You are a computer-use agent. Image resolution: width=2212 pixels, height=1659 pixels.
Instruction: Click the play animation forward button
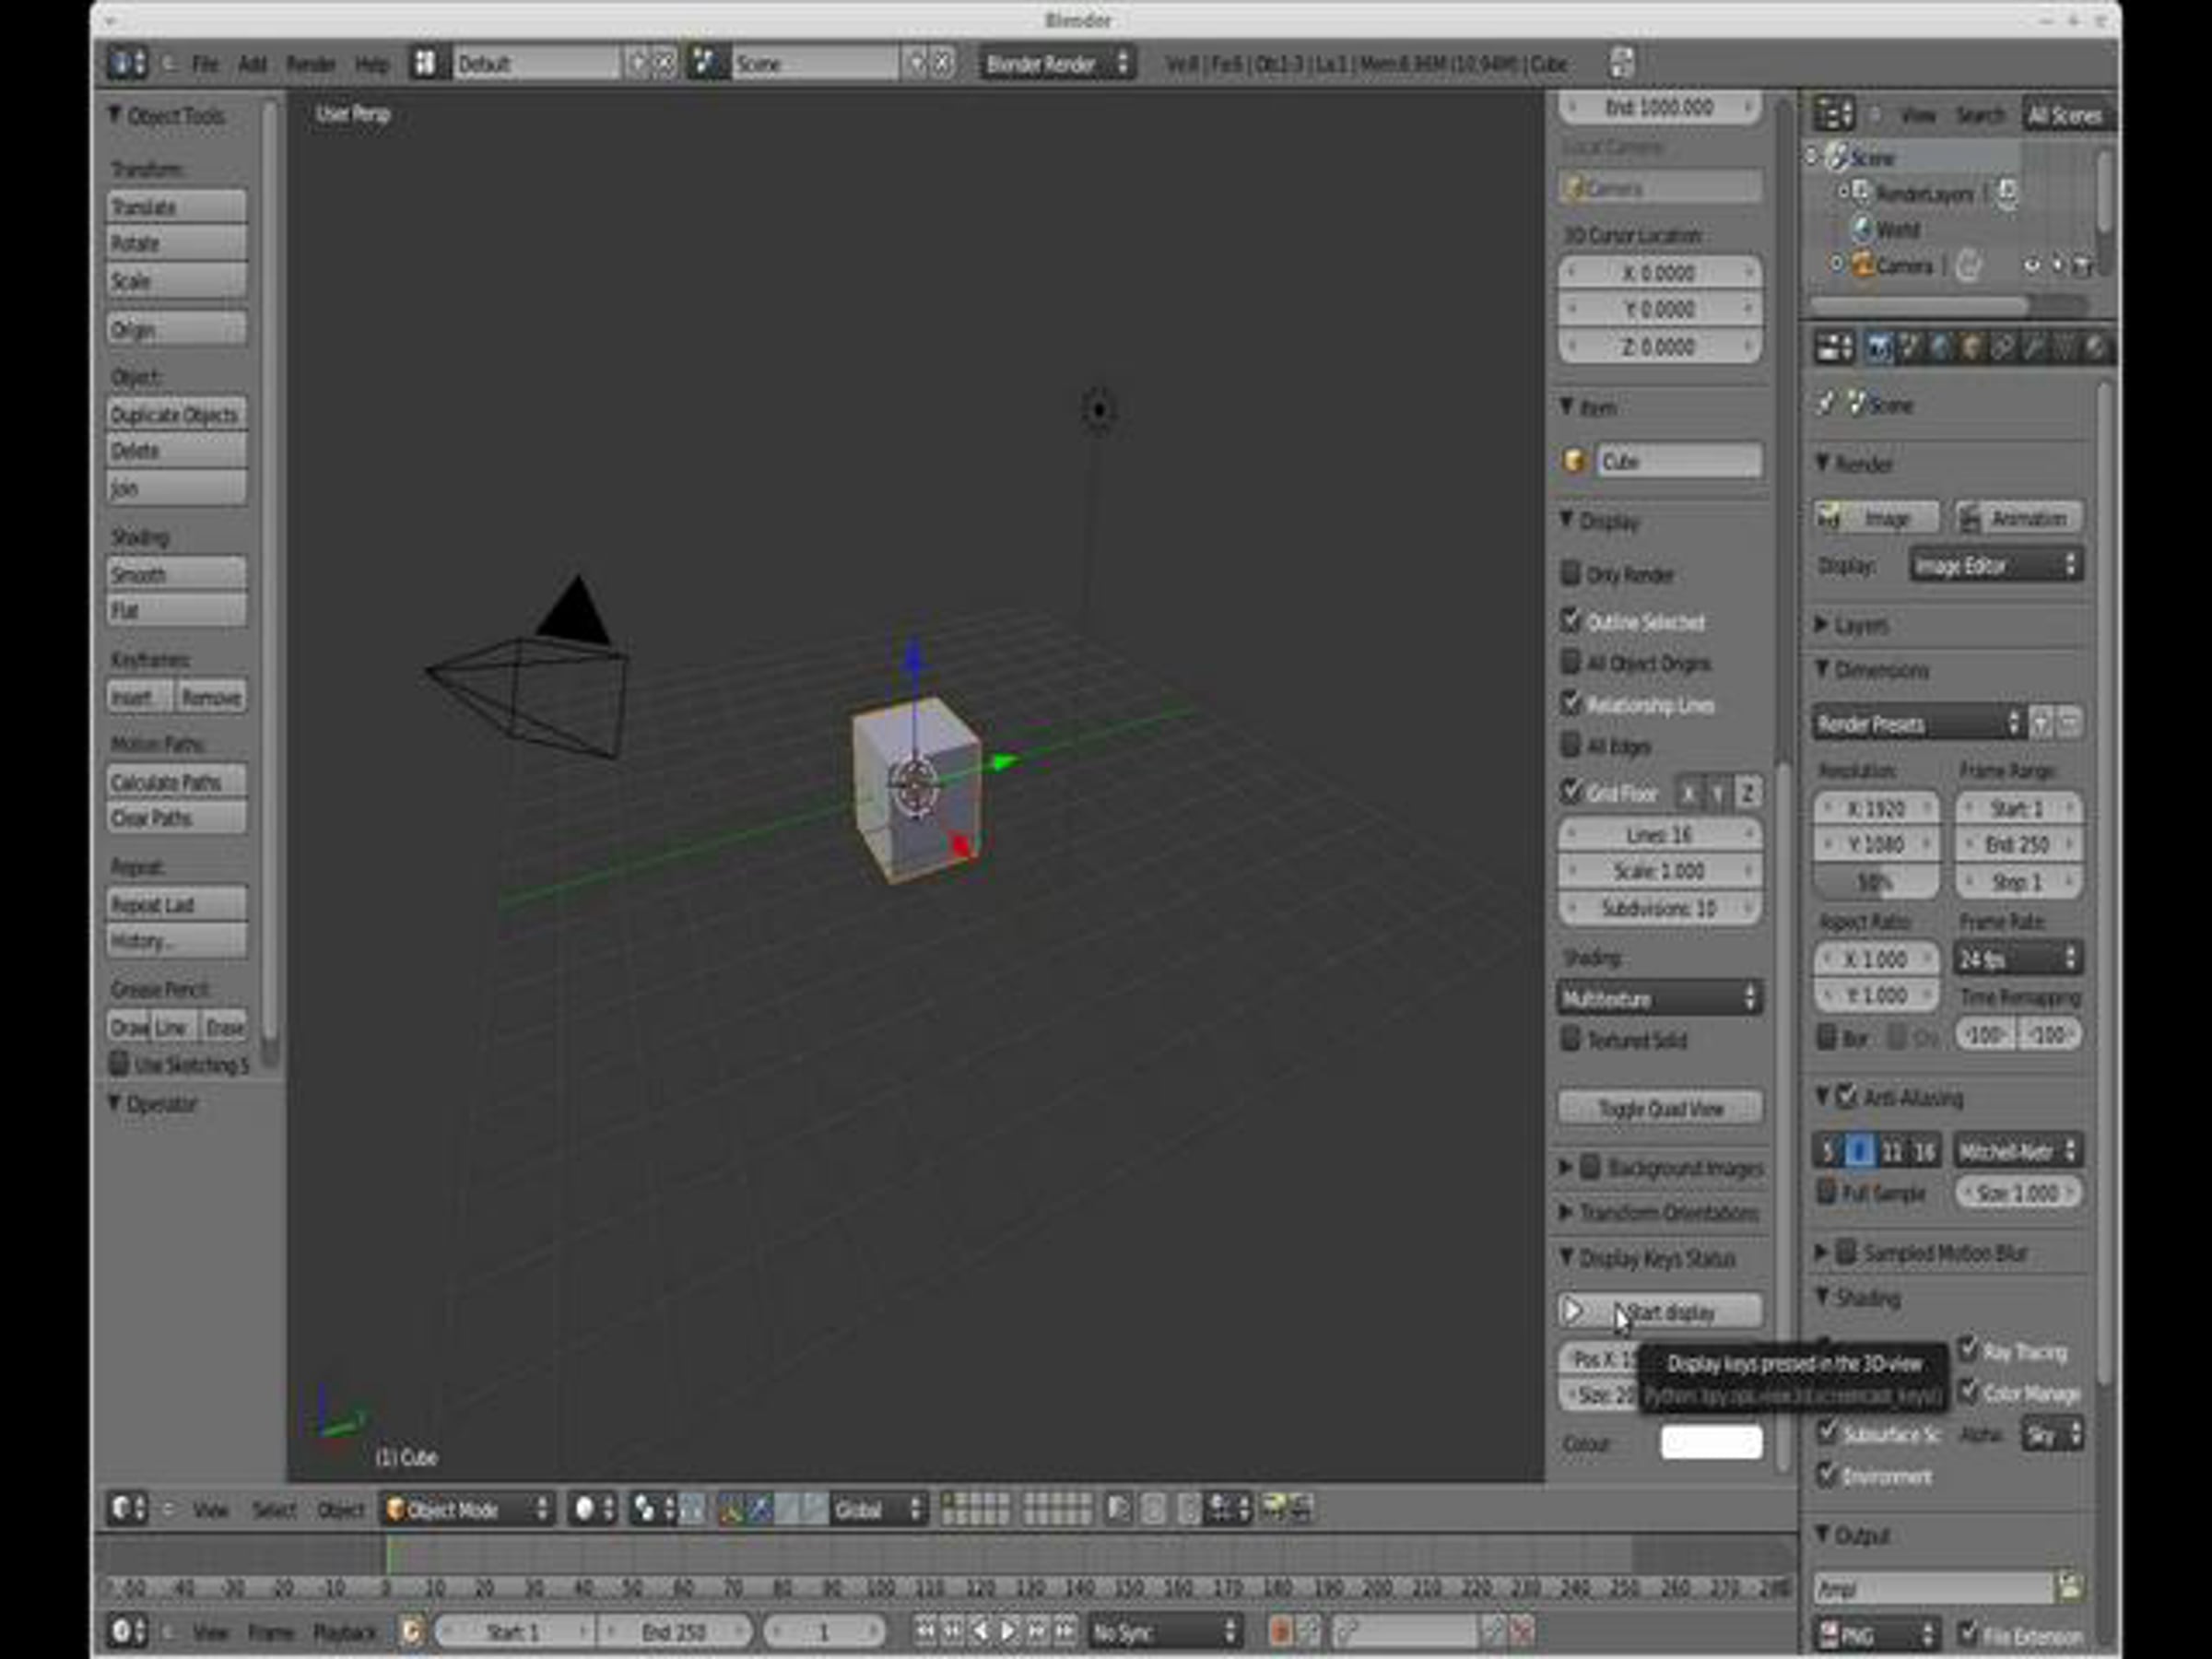point(1010,1631)
